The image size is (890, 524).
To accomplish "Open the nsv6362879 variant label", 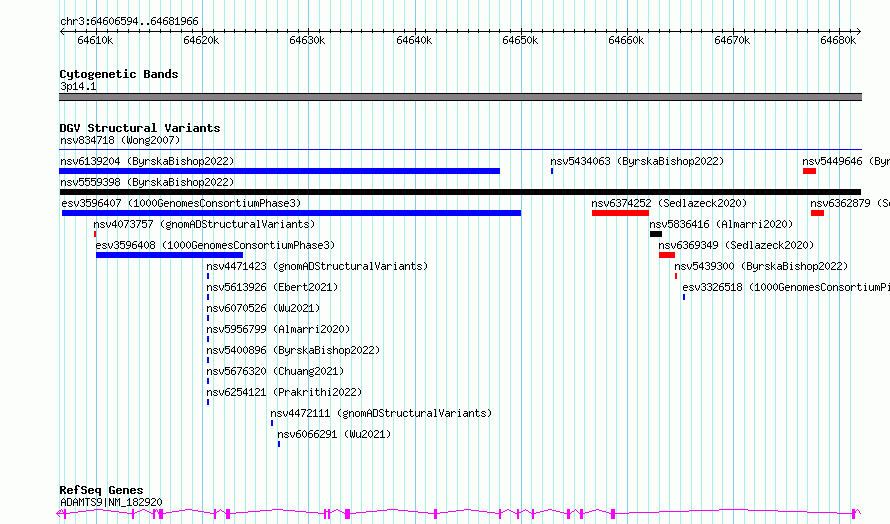I will click(850, 203).
